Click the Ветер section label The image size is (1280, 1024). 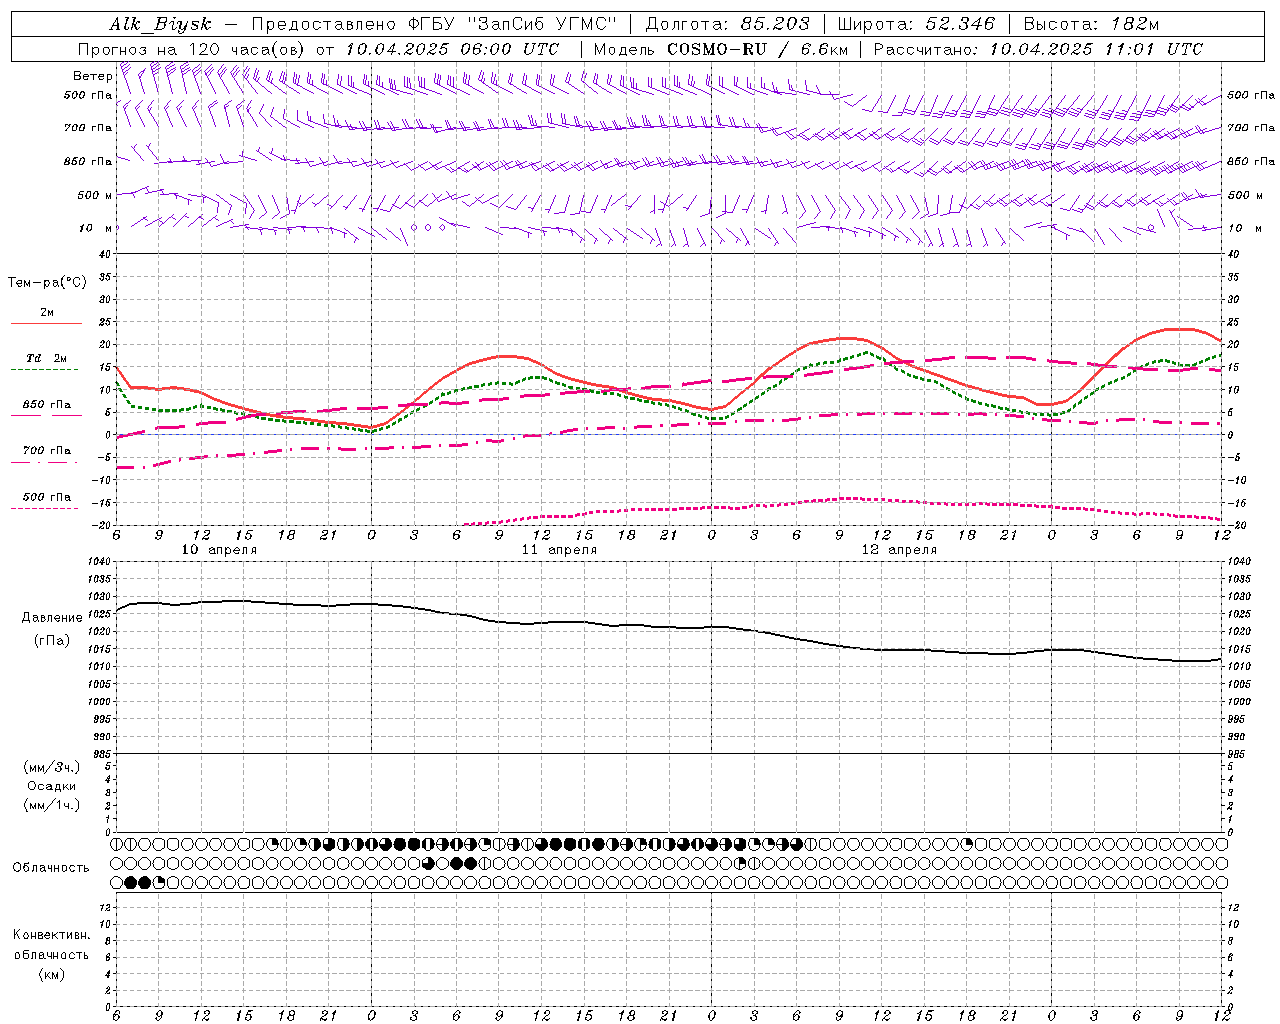pyautogui.click(x=92, y=76)
